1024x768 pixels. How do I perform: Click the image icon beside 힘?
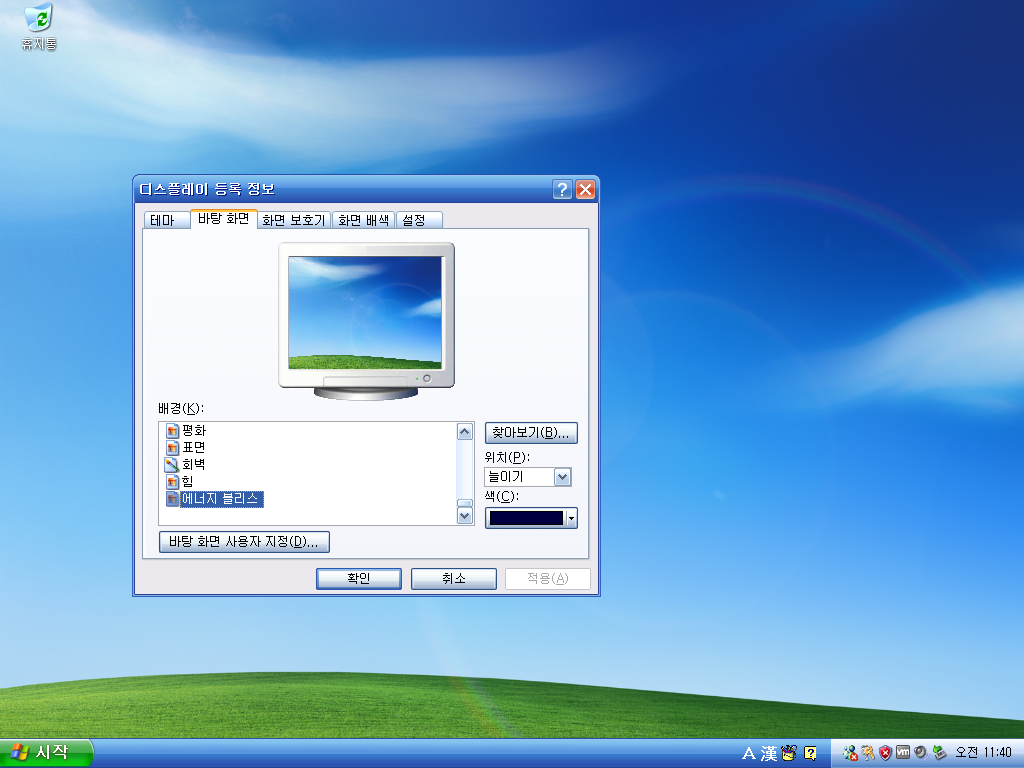click(172, 482)
